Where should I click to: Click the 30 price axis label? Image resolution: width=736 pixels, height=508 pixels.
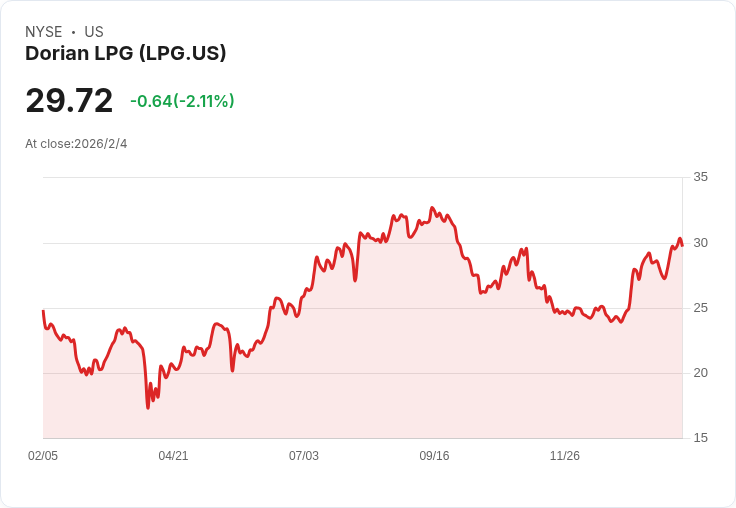(700, 243)
